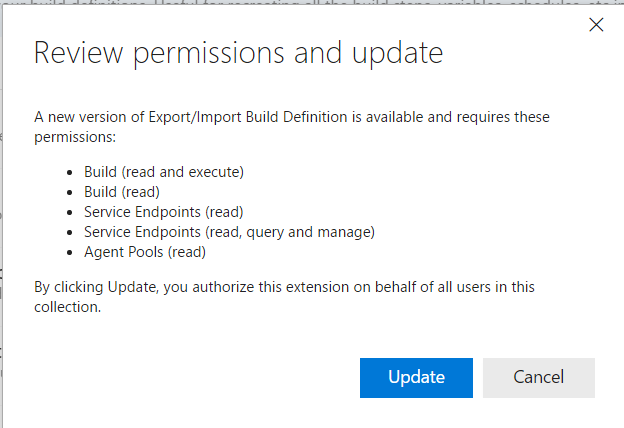Screen dimensions: 624x428
Task: Close the dialog with the X icon
Action: tap(596, 25)
